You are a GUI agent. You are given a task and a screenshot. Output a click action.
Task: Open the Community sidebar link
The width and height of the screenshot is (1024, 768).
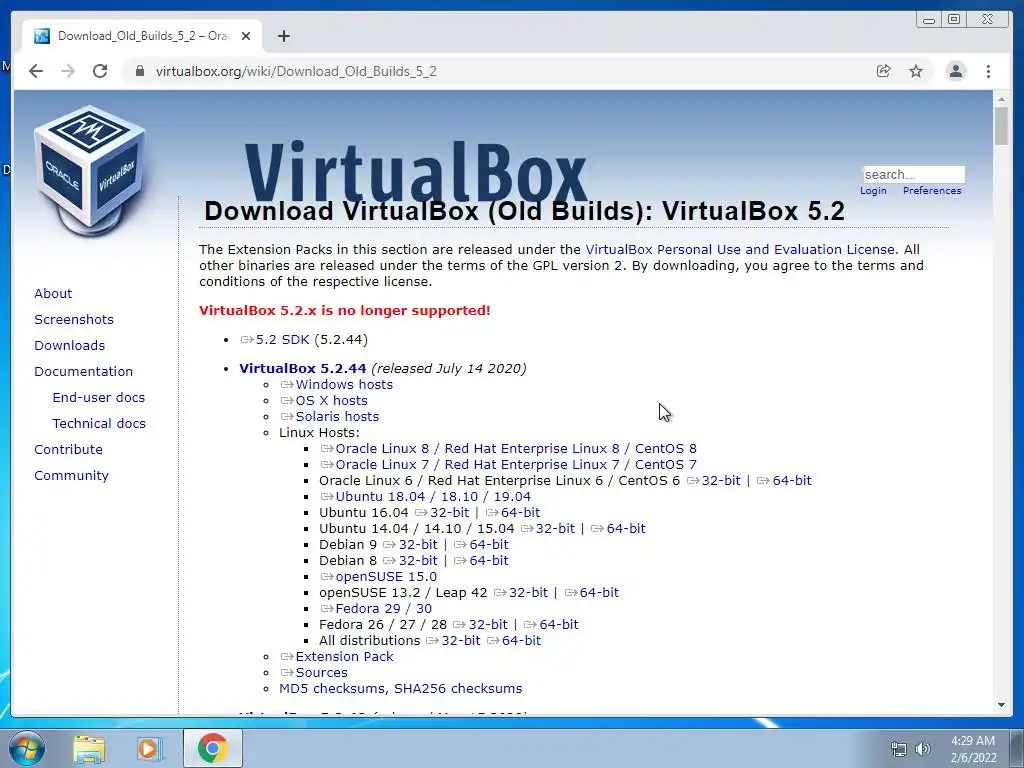tap(71, 475)
